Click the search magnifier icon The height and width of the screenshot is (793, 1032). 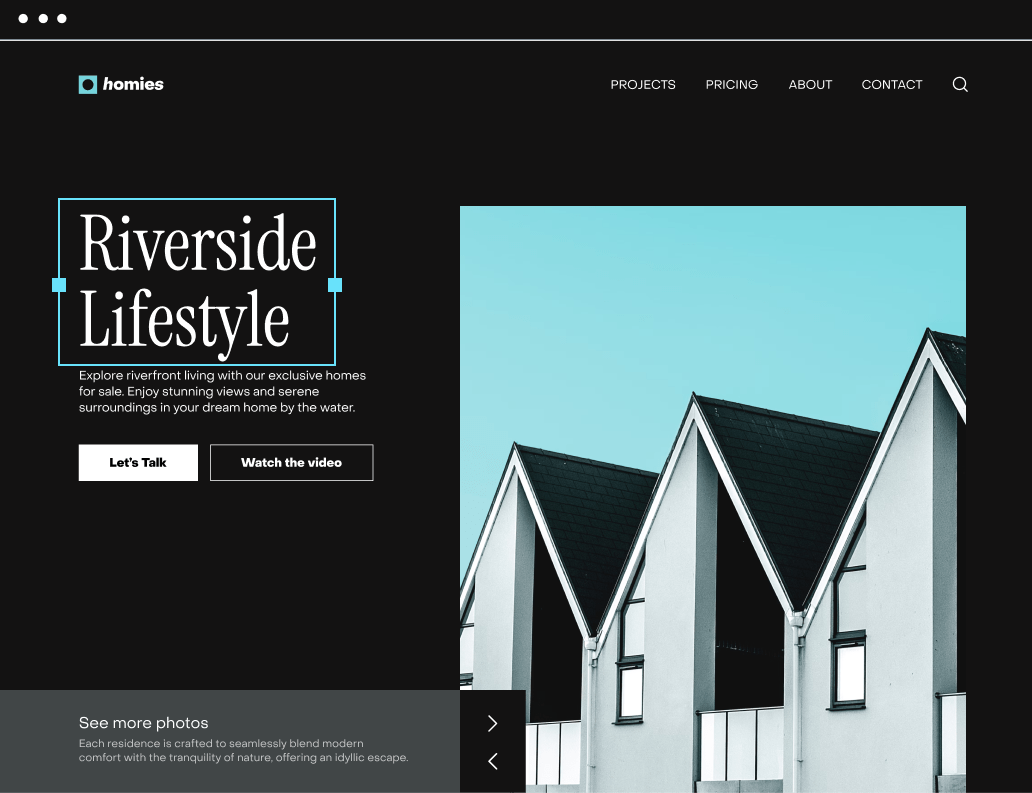coord(960,85)
